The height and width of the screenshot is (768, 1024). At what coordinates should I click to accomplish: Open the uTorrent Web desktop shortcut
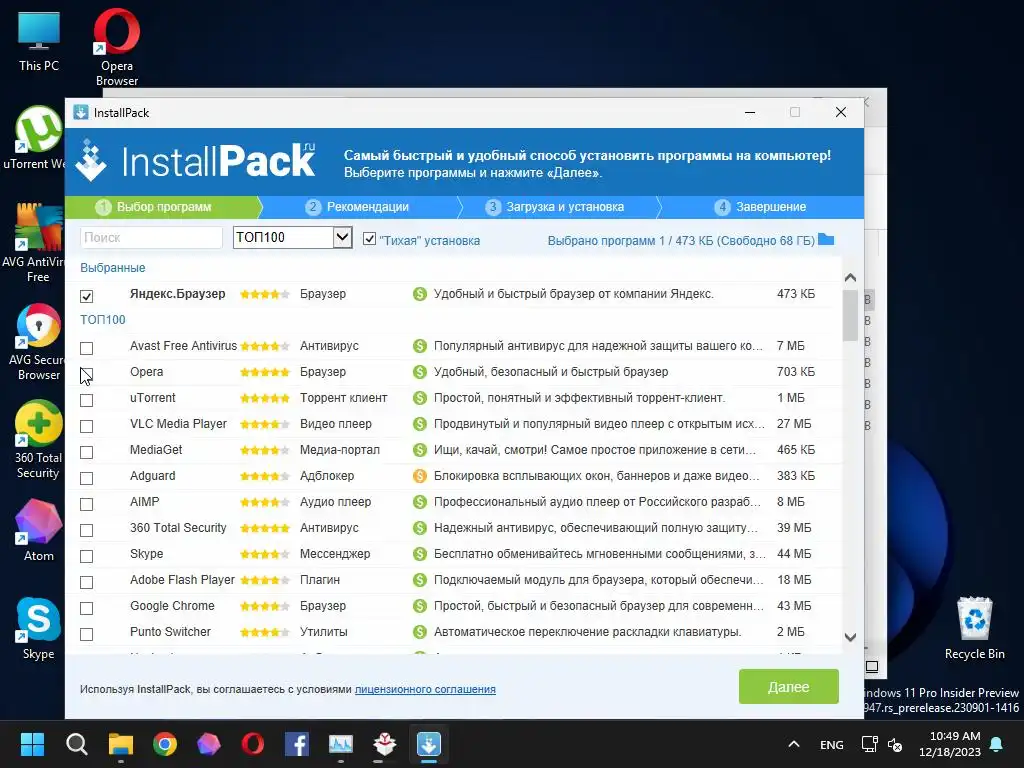tap(34, 138)
